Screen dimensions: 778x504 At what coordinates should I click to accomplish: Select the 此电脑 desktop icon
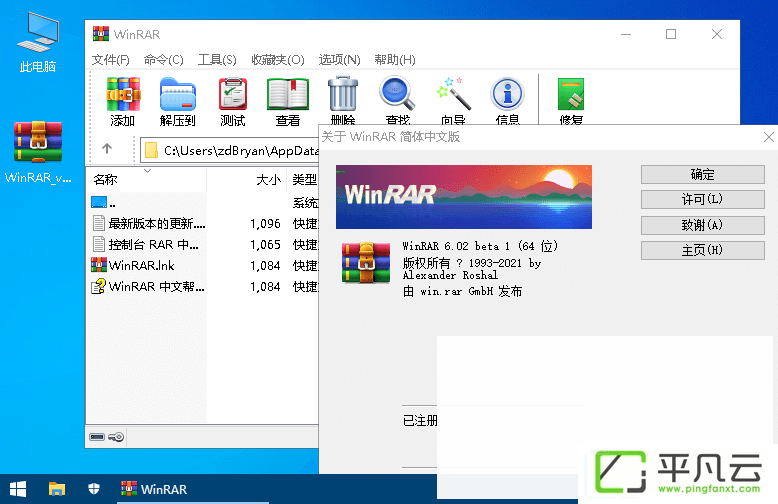38,42
